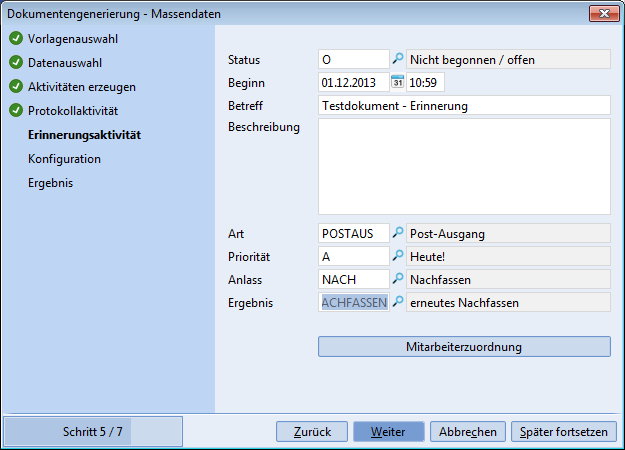Click the green checkmark beside Vorlagenauswahl
The image size is (625, 450).
point(16,39)
